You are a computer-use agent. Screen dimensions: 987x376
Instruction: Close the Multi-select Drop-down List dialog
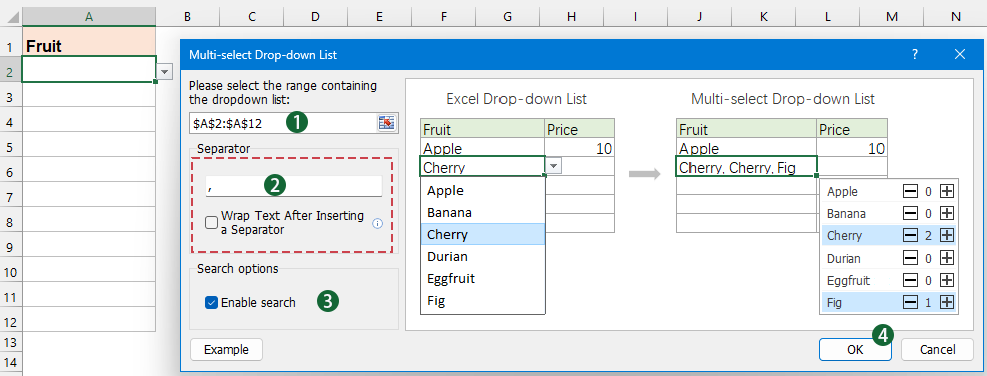[x=959, y=54]
